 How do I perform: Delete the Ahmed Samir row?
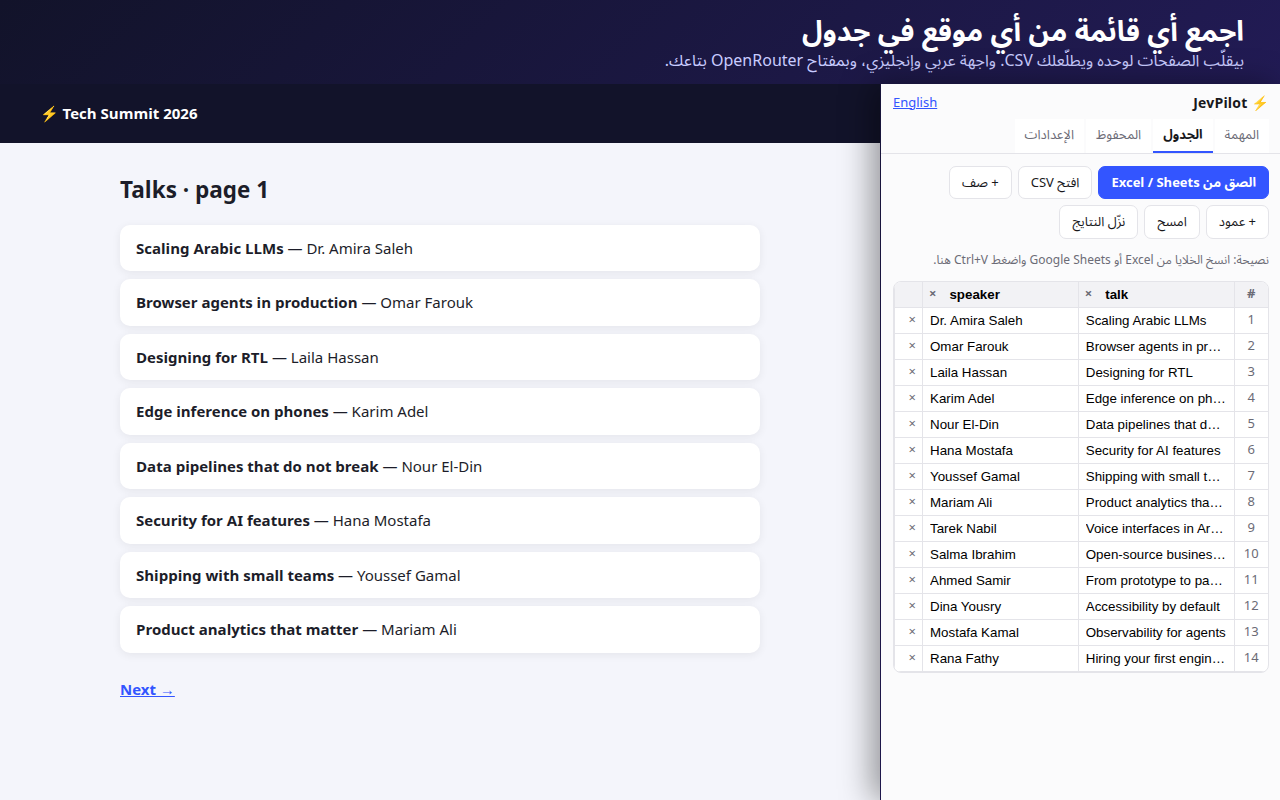pos(912,580)
